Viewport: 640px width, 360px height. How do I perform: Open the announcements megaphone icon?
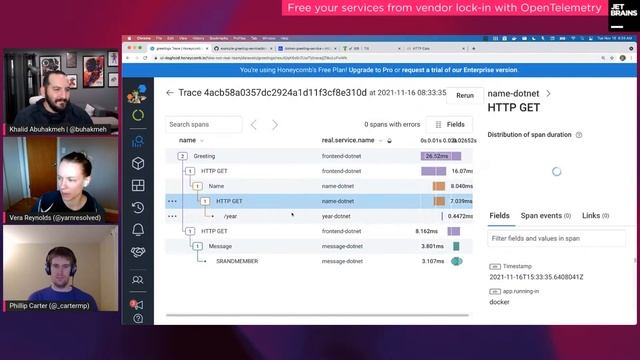pyautogui.click(x=137, y=304)
